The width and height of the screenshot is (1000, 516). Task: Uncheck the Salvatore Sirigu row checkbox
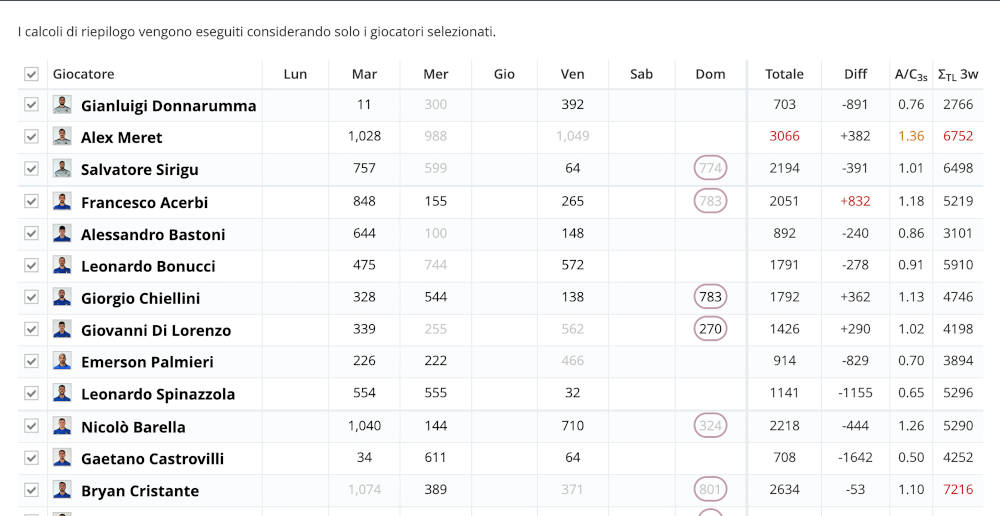(x=31, y=169)
